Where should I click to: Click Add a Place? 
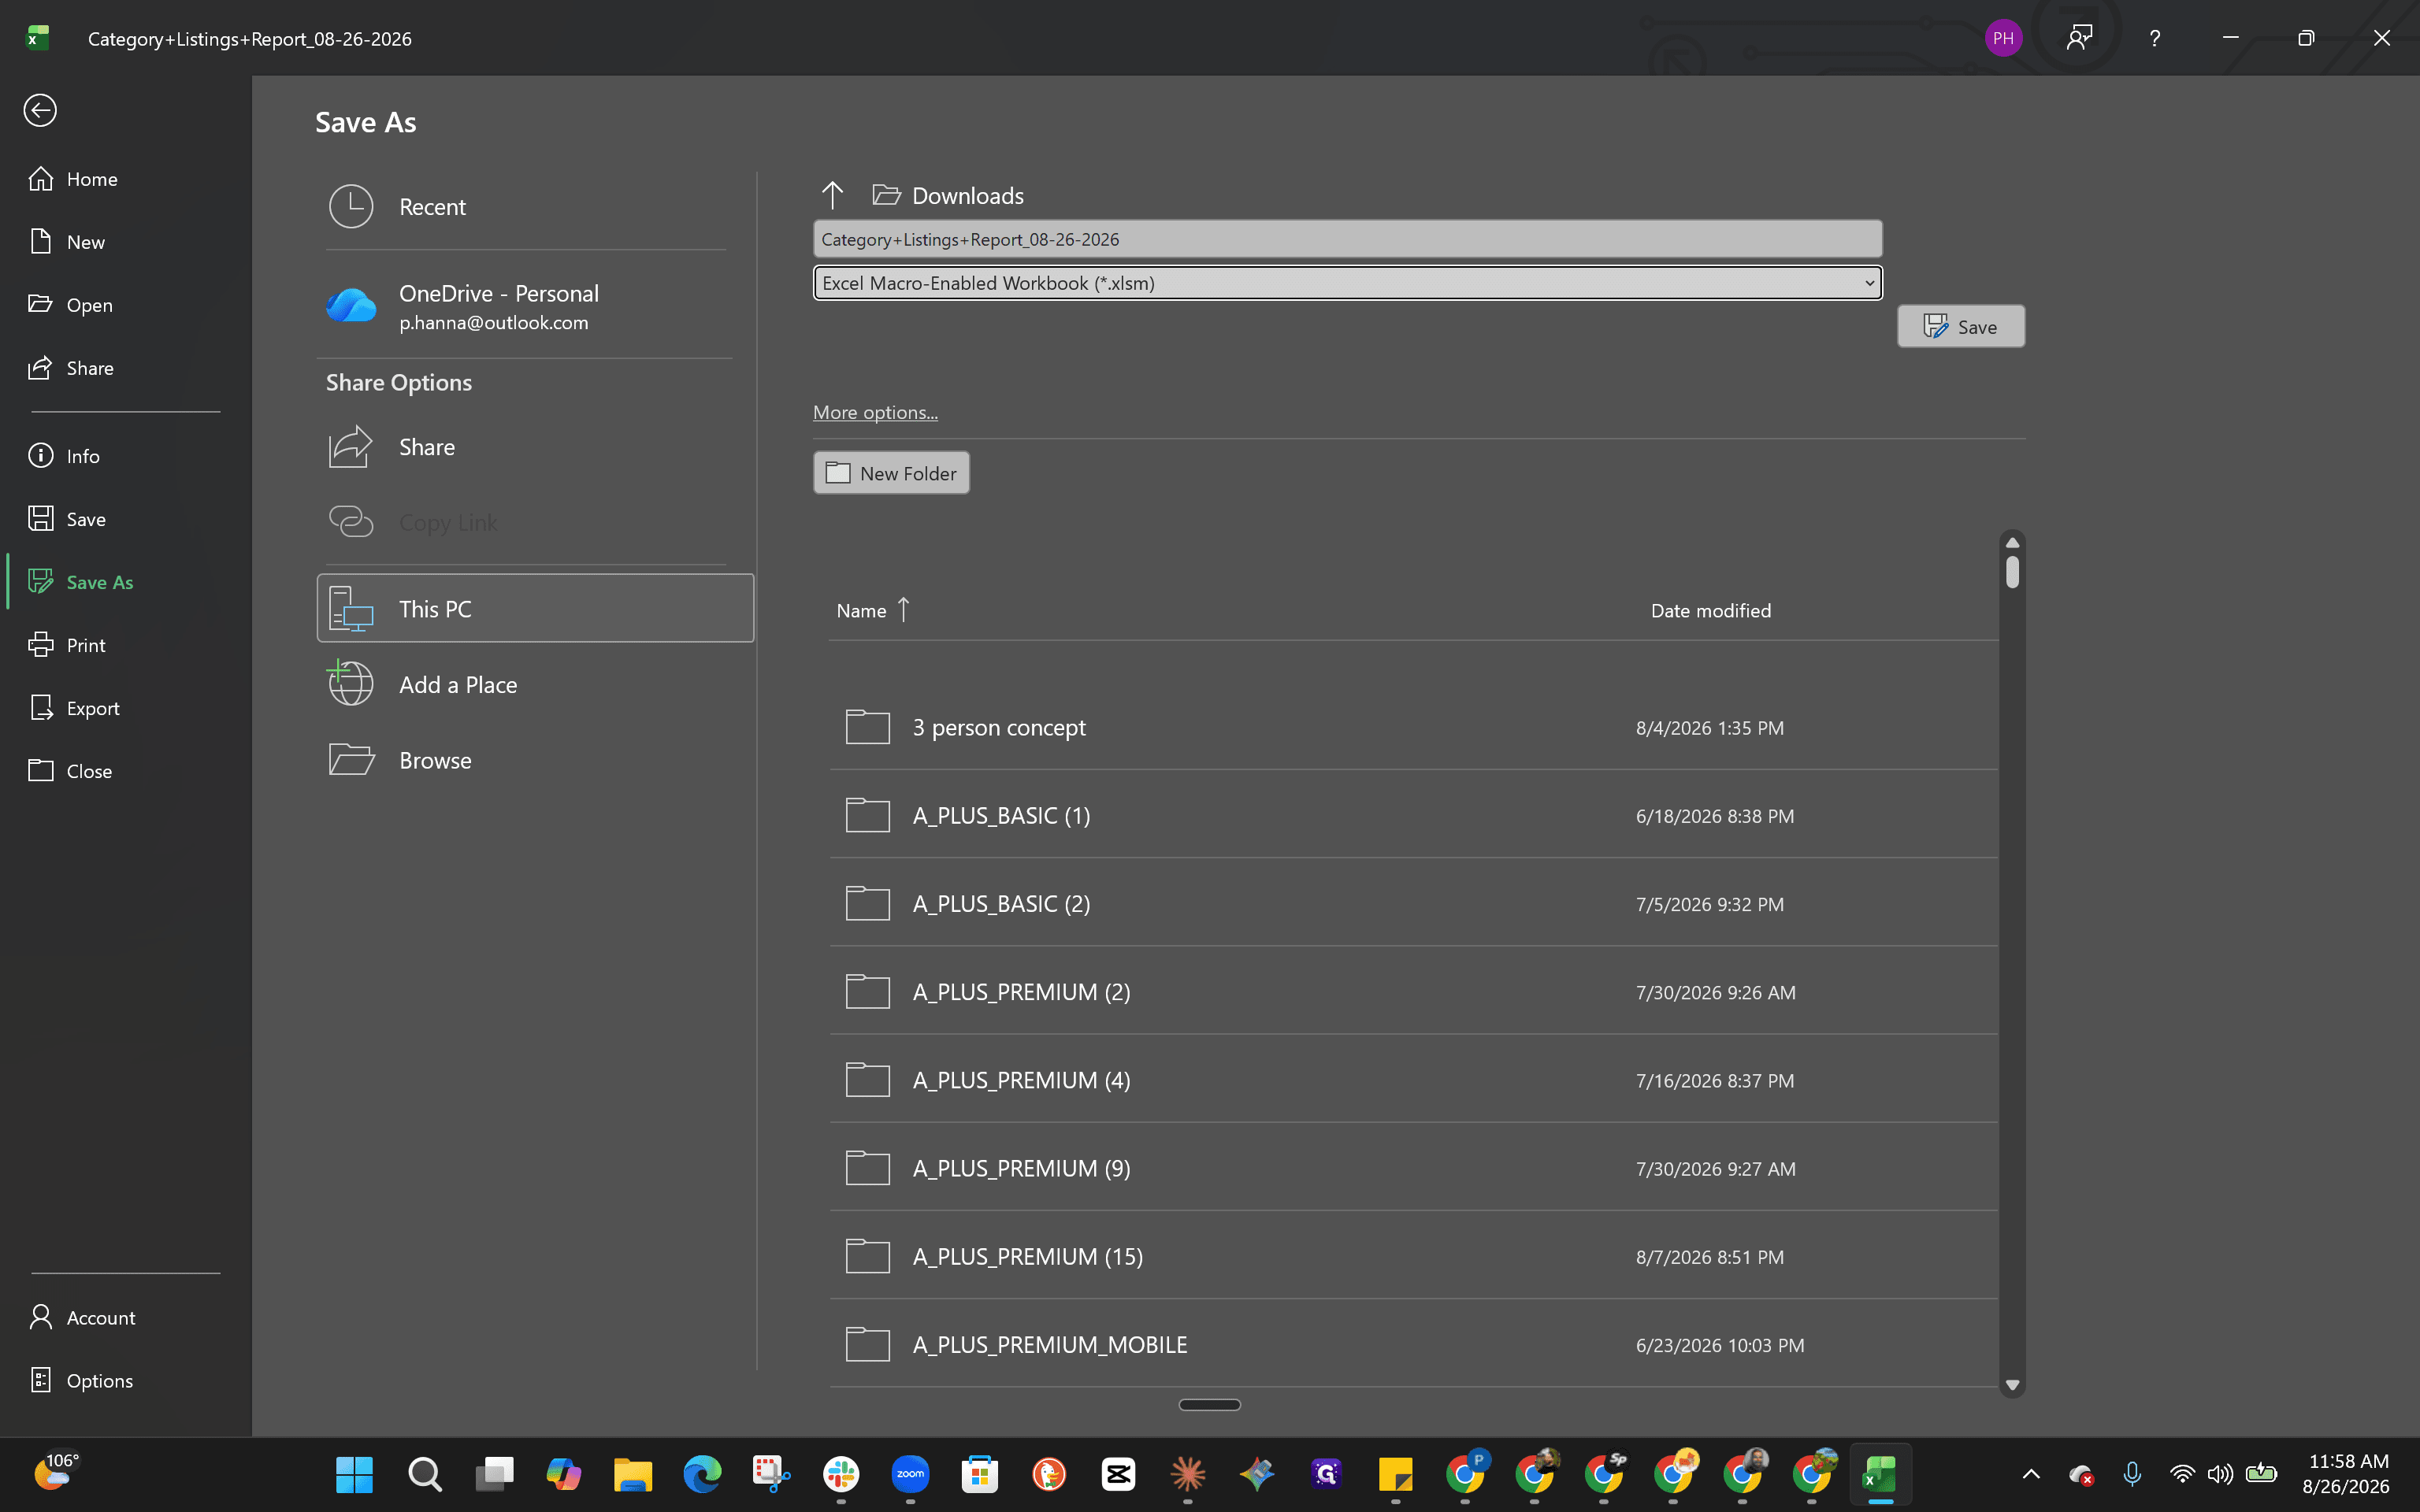coord(535,685)
